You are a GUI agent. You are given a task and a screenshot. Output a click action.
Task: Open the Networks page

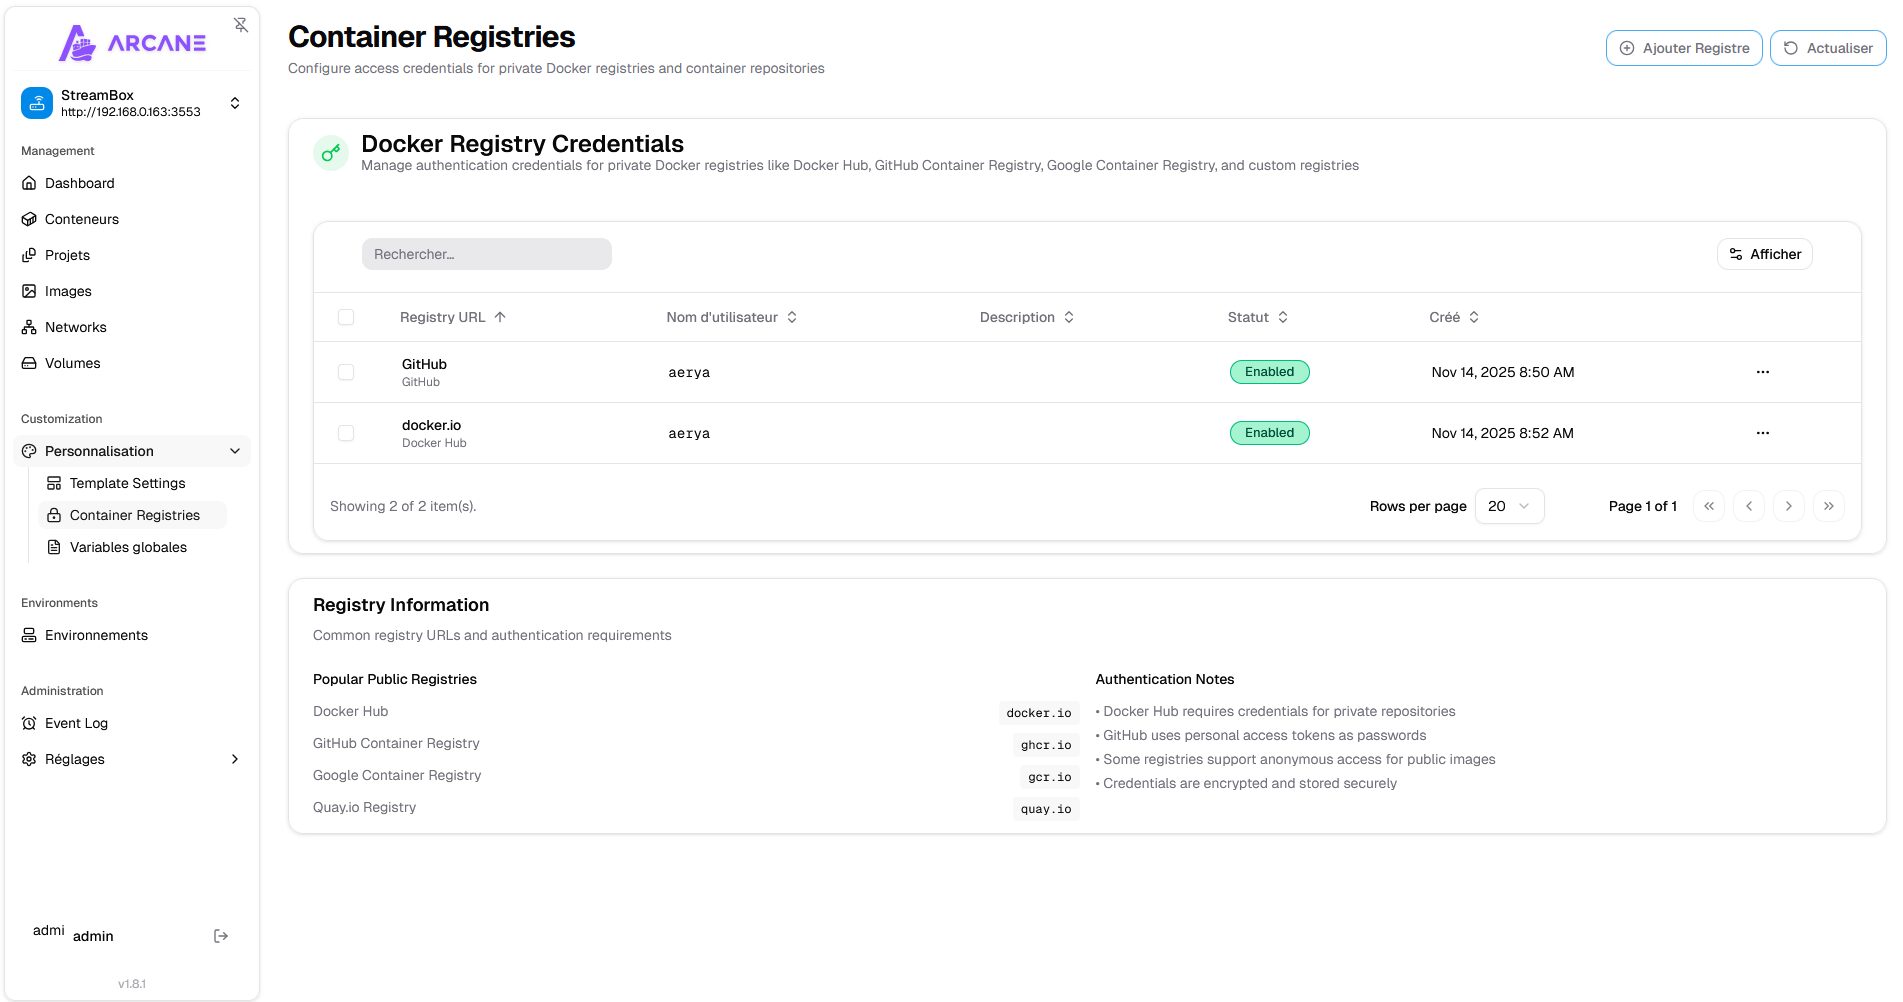click(132, 327)
